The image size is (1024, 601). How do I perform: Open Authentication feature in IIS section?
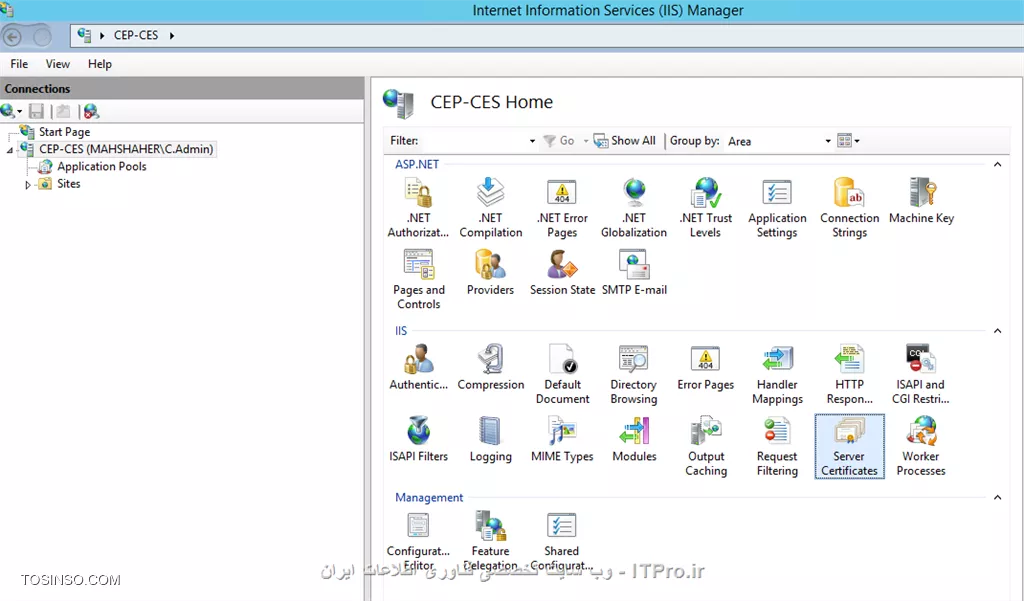click(419, 368)
